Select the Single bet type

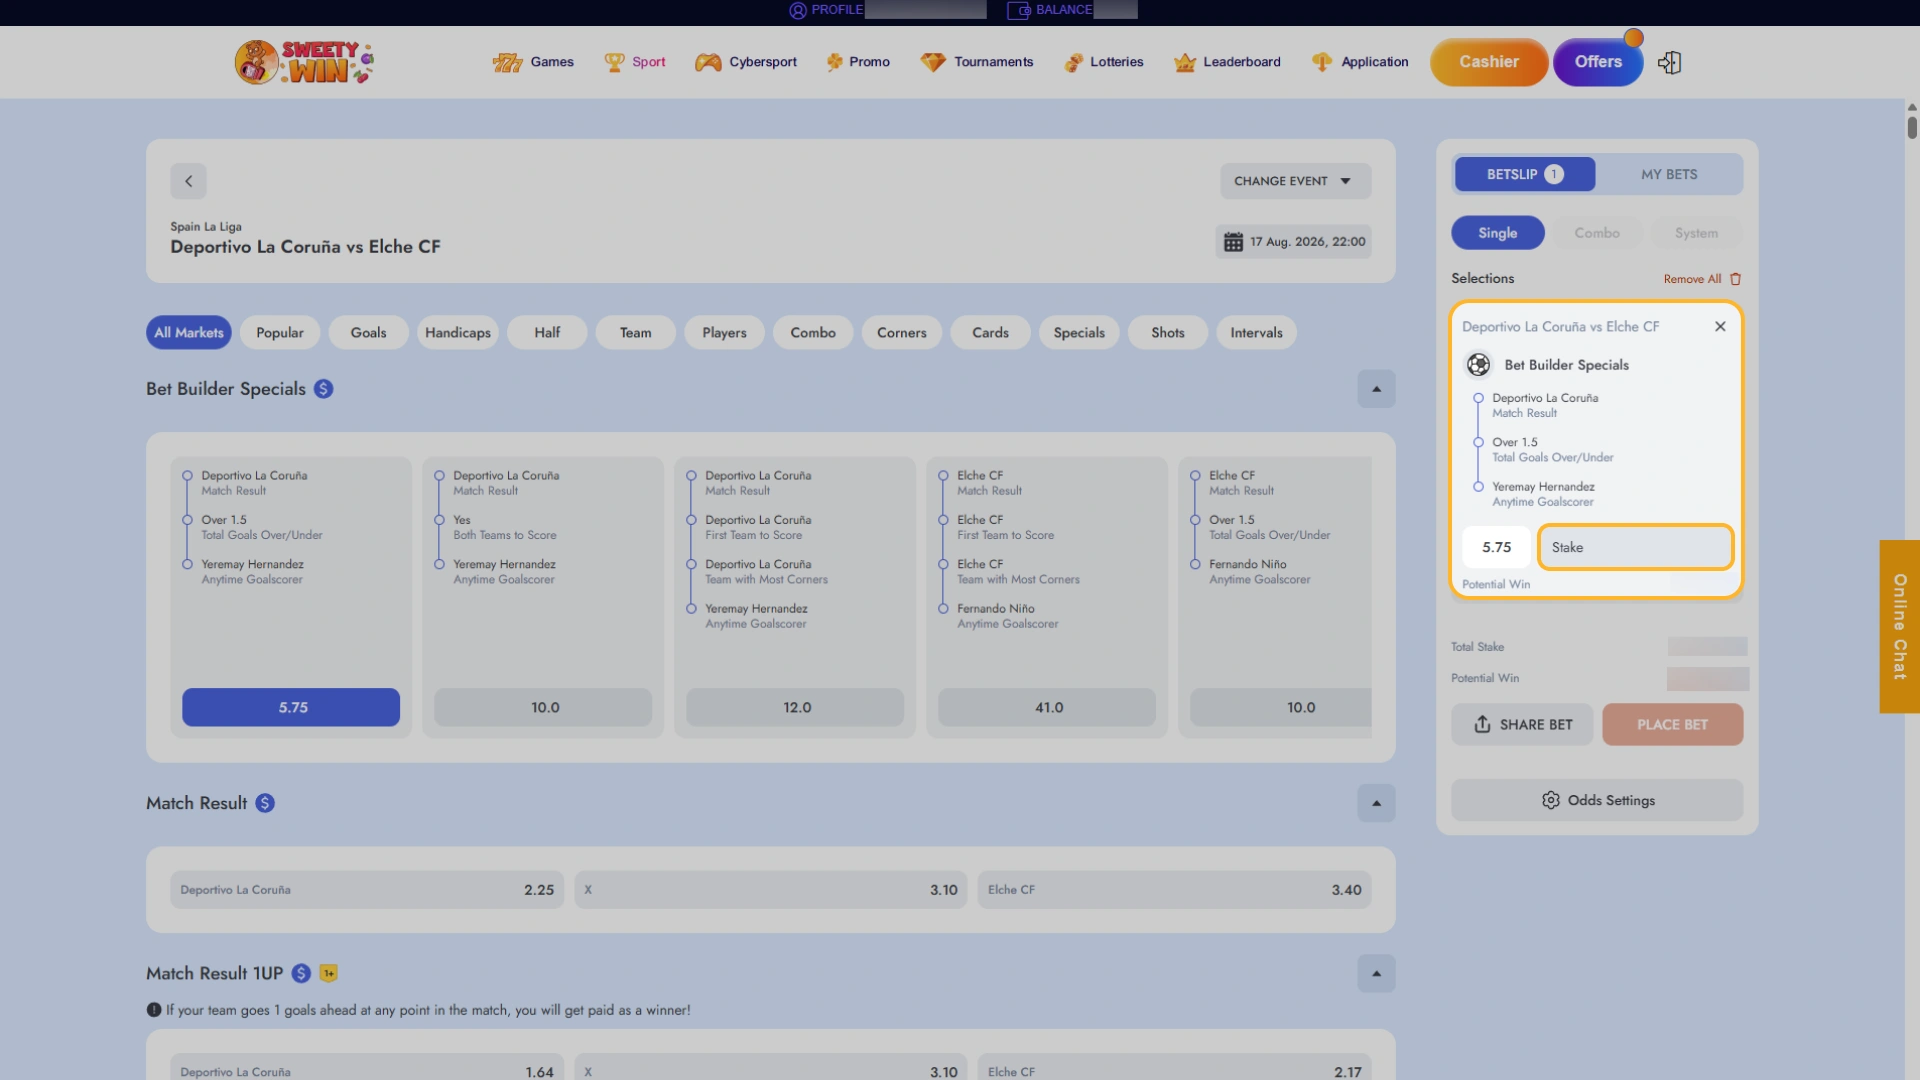click(x=1497, y=233)
